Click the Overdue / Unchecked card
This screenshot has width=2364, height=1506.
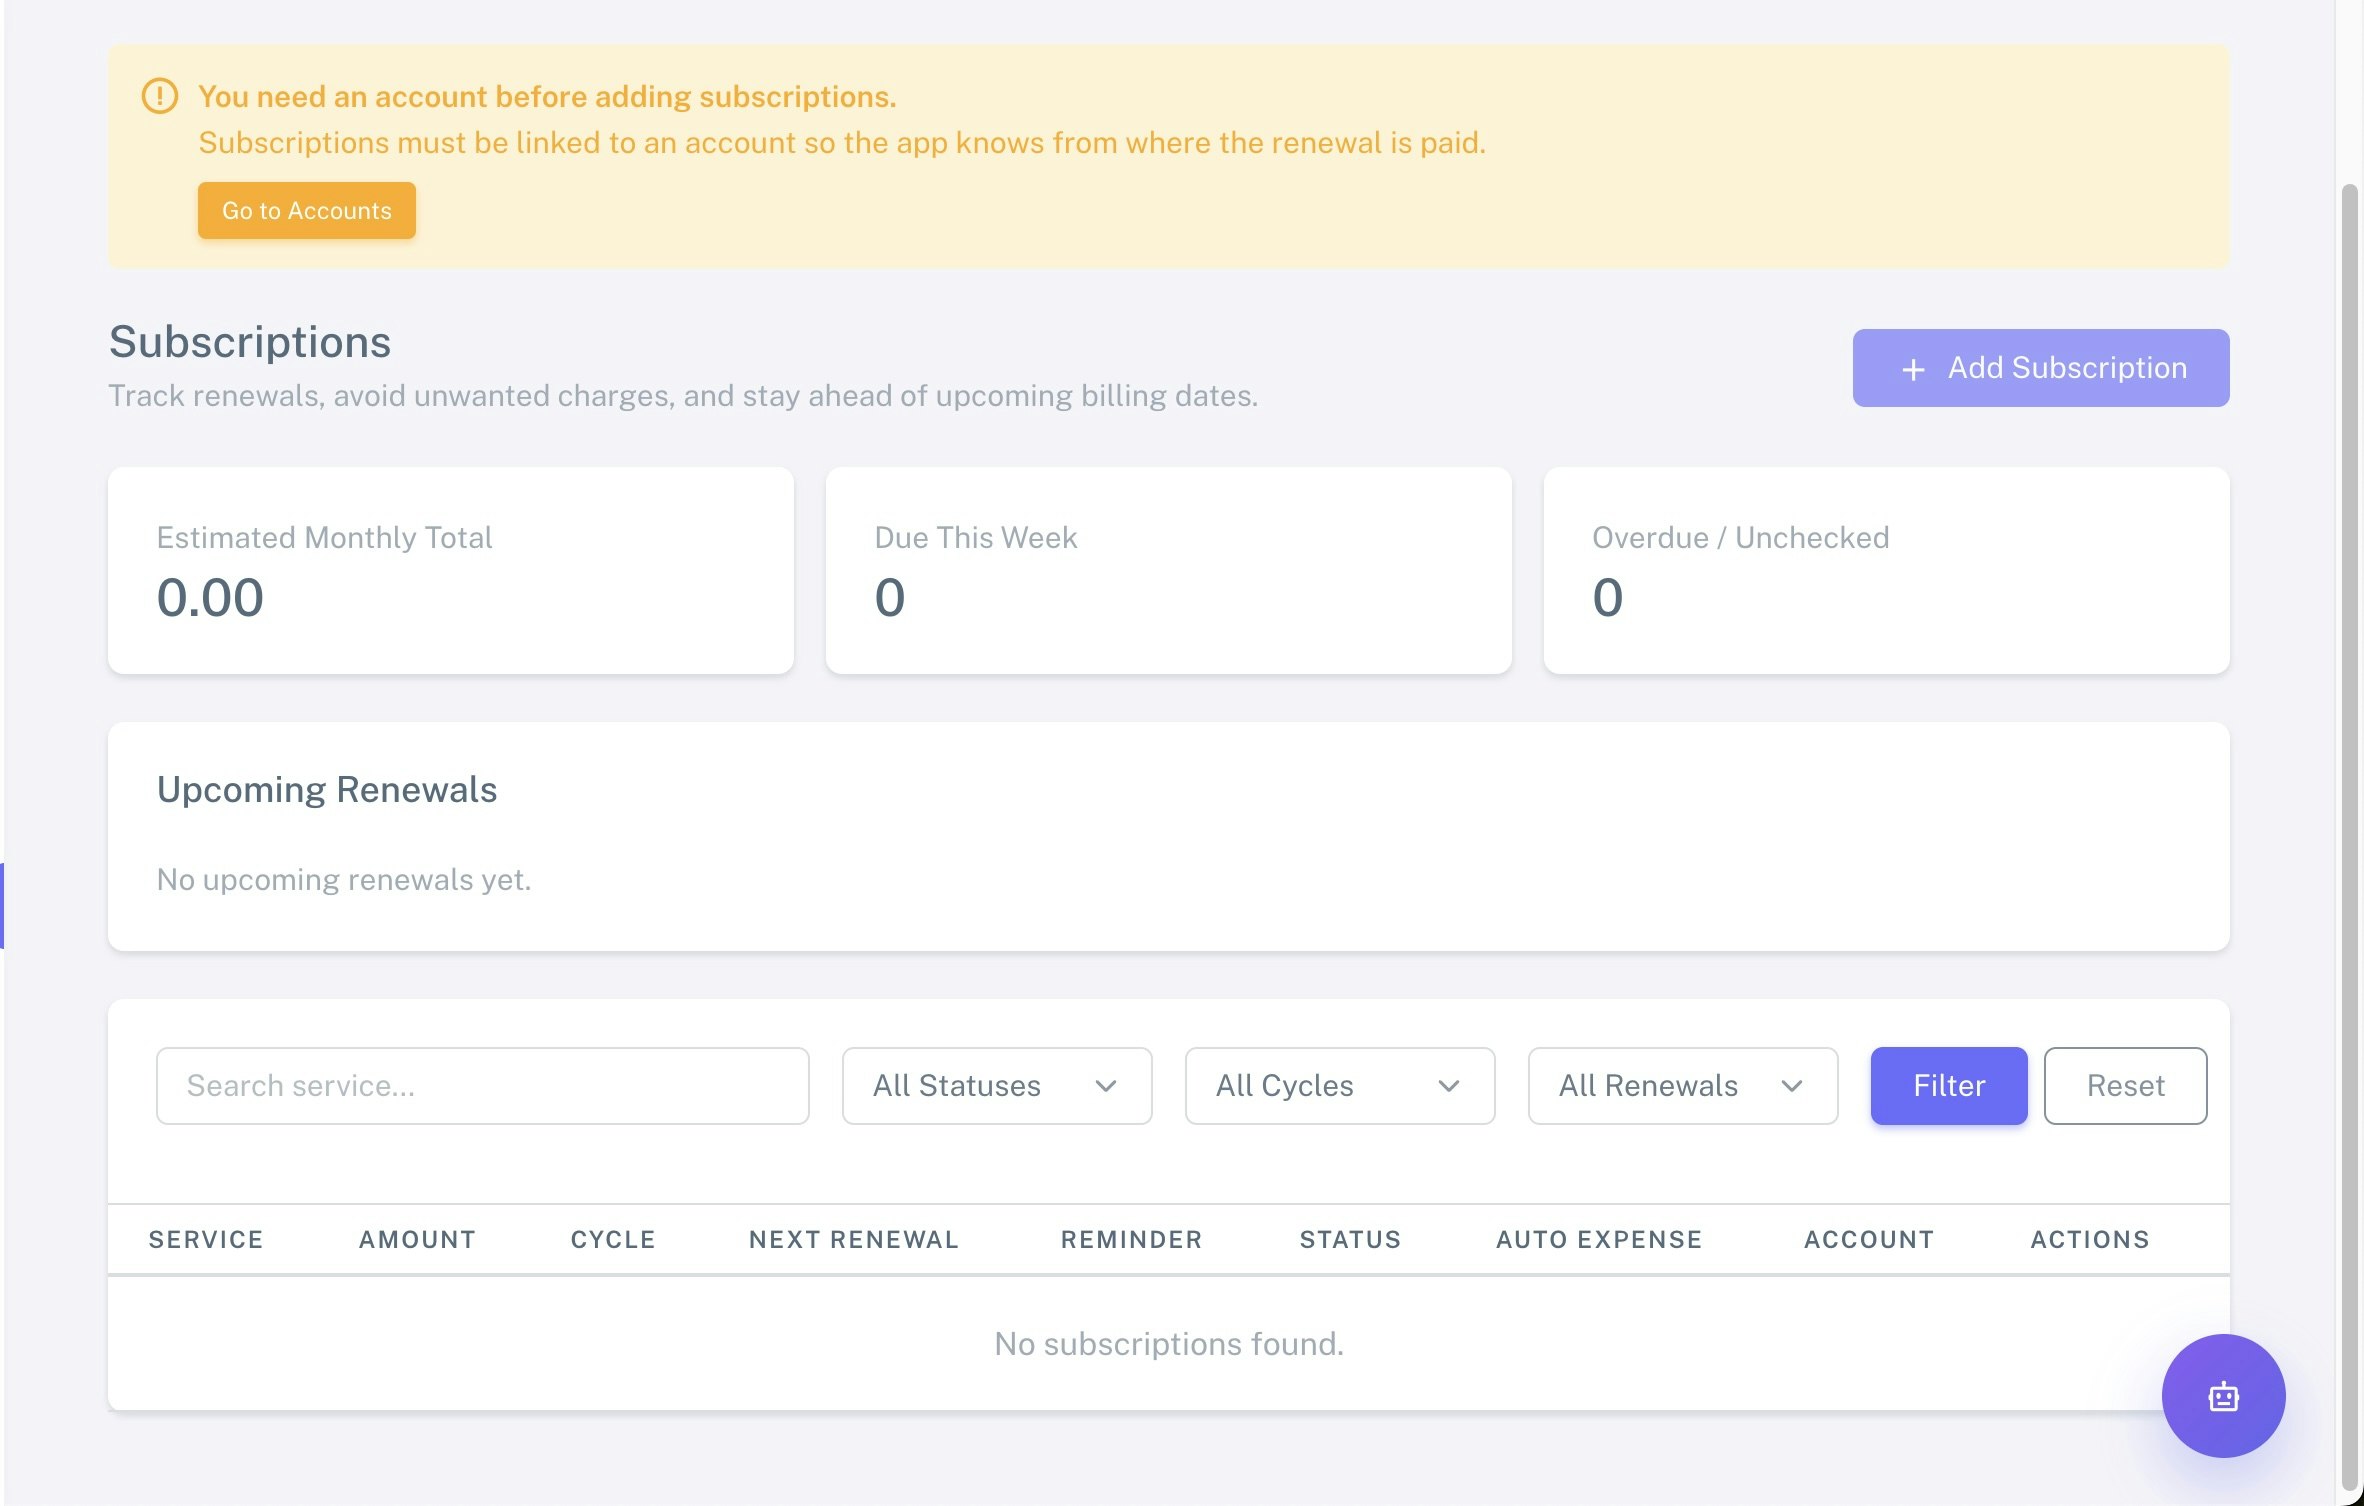pyautogui.click(x=1886, y=570)
